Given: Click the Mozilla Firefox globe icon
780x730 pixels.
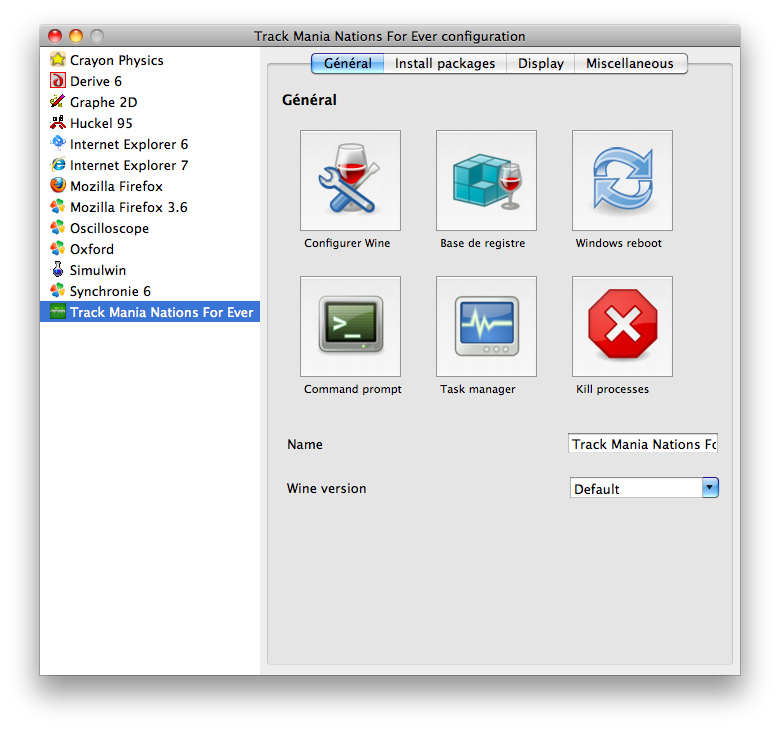Looking at the screenshot, I should [58, 185].
